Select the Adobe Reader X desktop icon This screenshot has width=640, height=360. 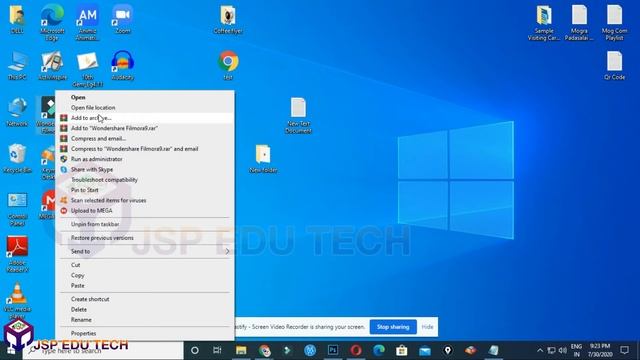(17, 255)
